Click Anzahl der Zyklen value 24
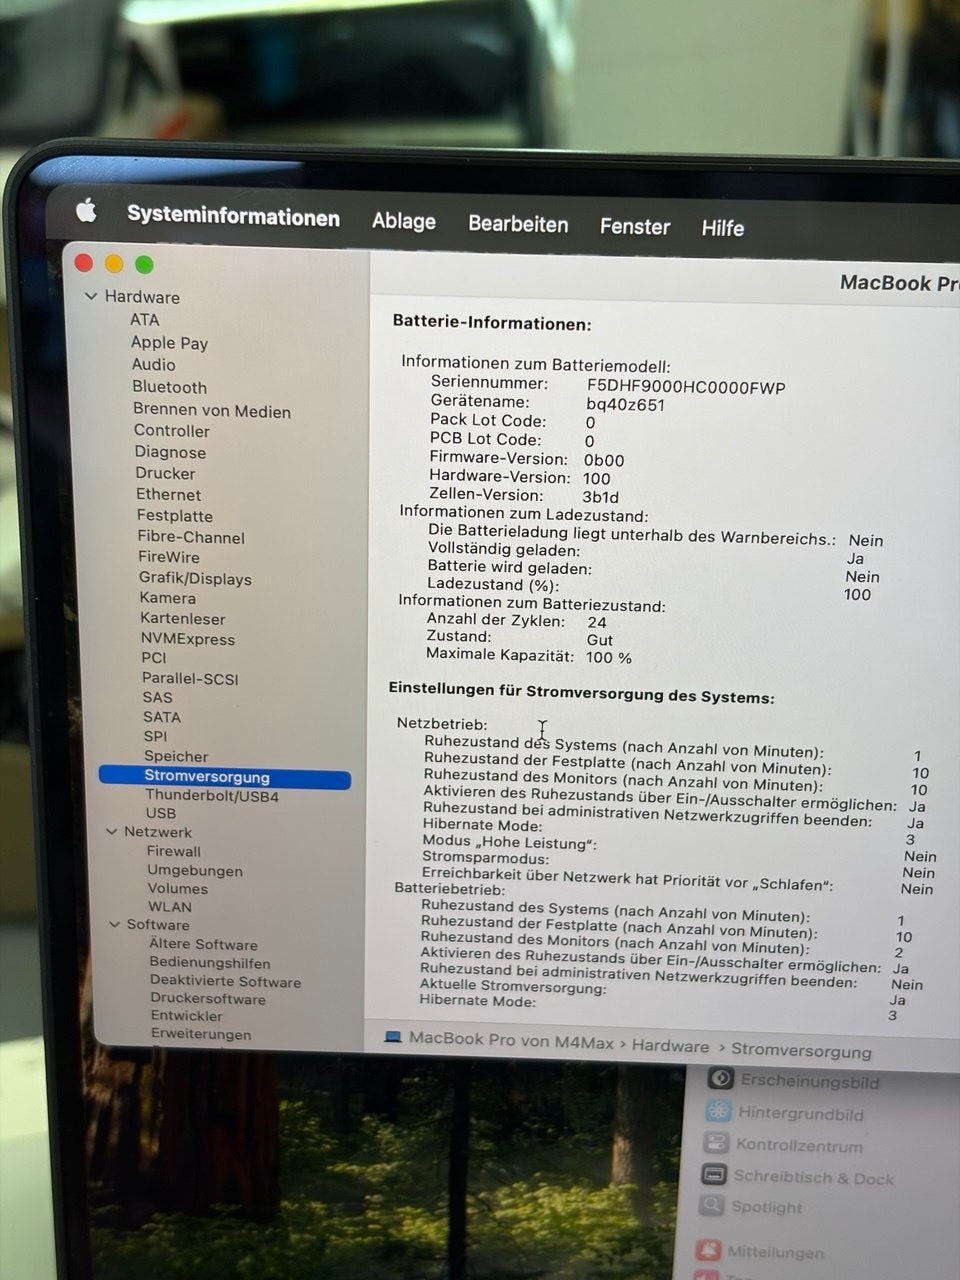The image size is (960, 1280). tap(596, 622)
